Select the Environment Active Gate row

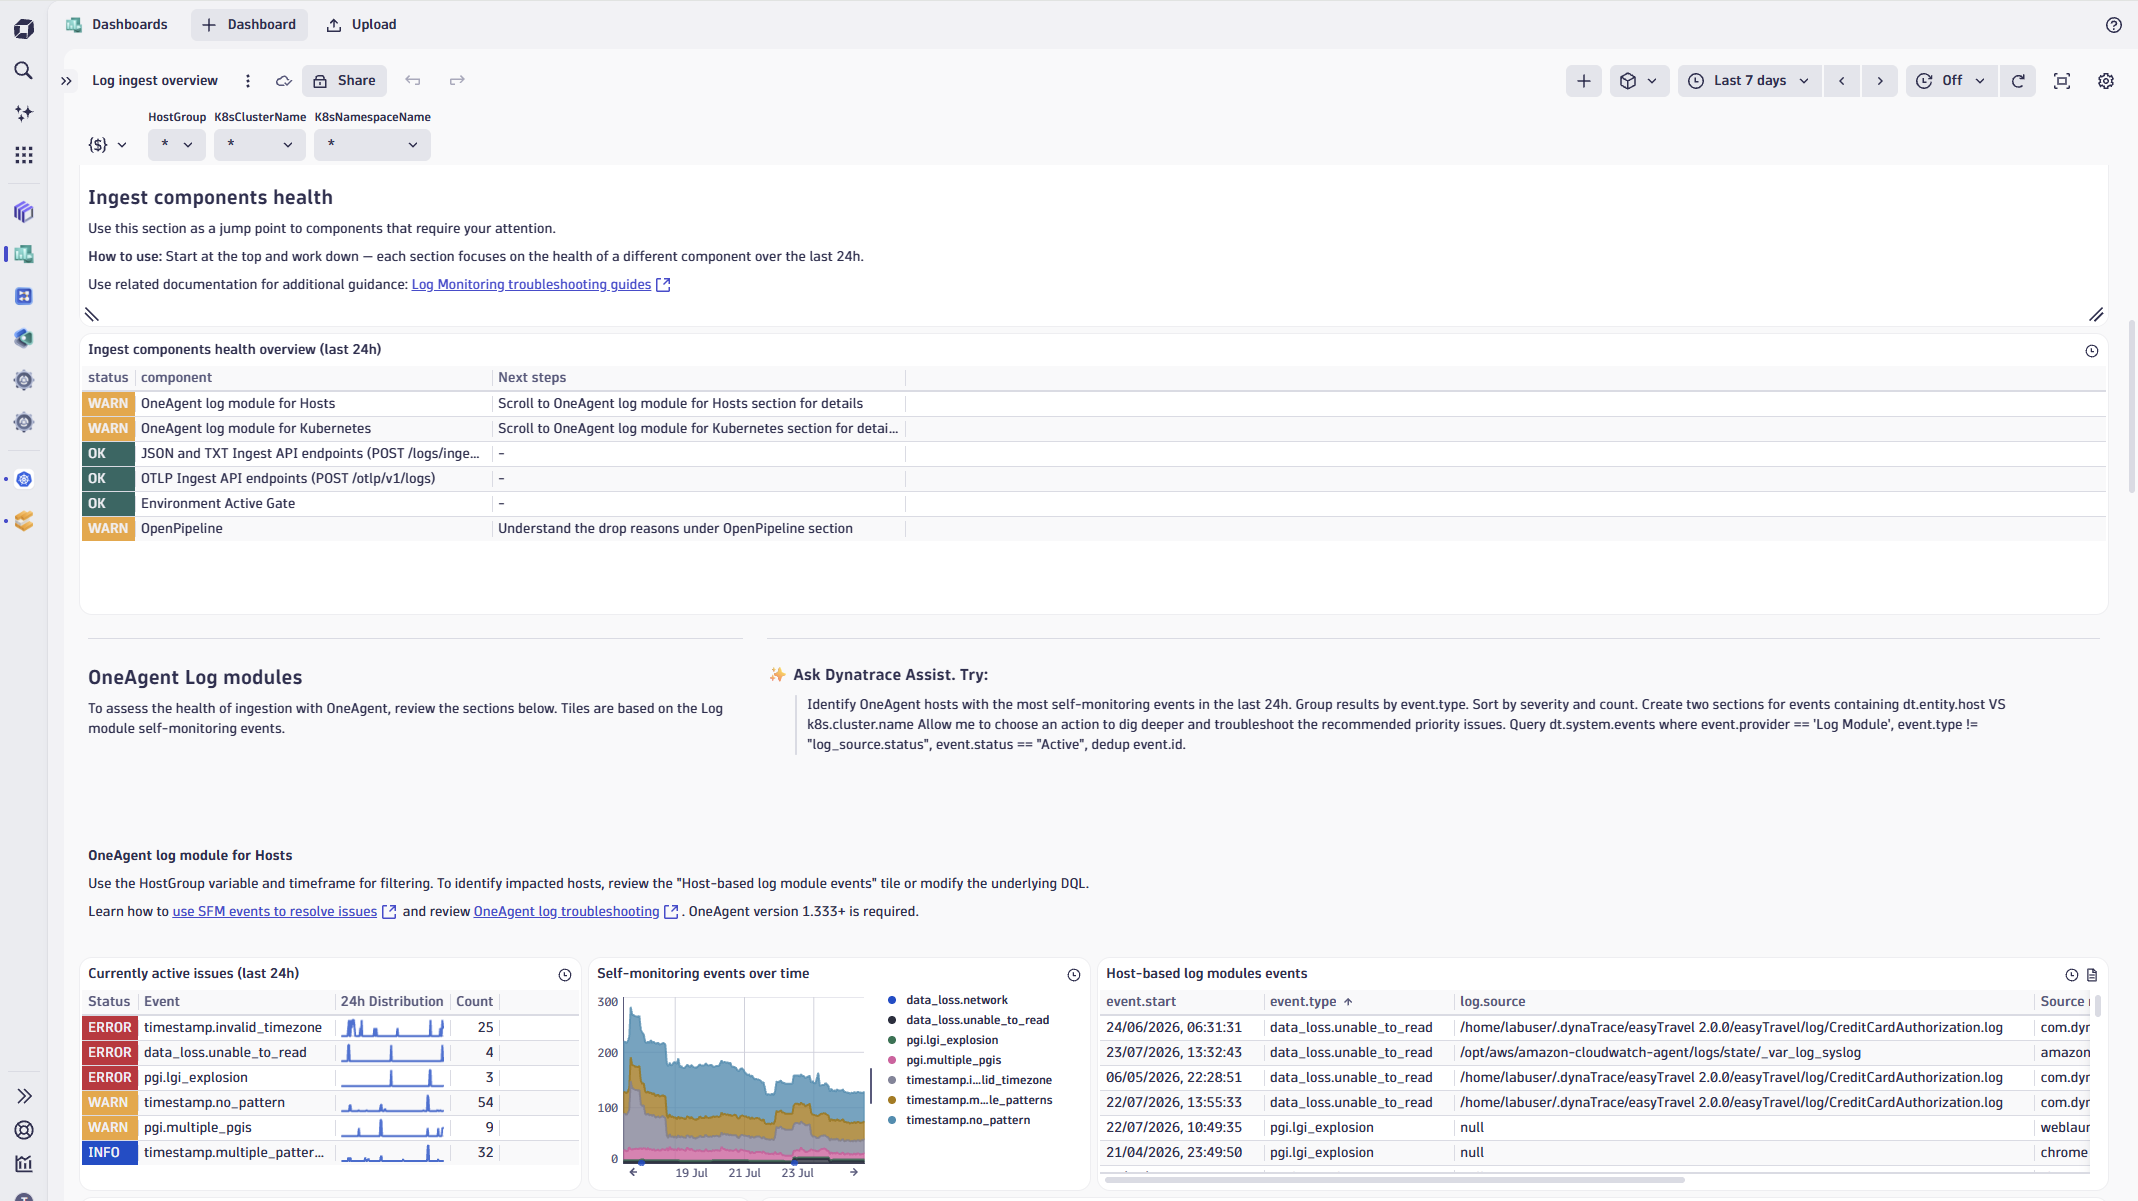click(x=1094, y=504)
